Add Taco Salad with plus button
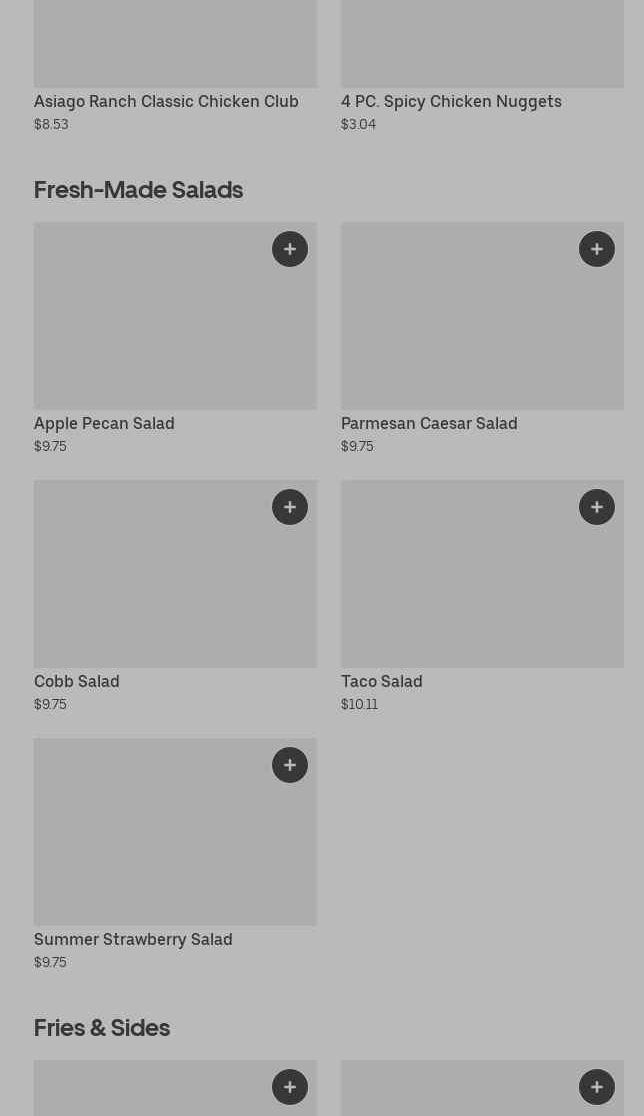 (597, 507)
